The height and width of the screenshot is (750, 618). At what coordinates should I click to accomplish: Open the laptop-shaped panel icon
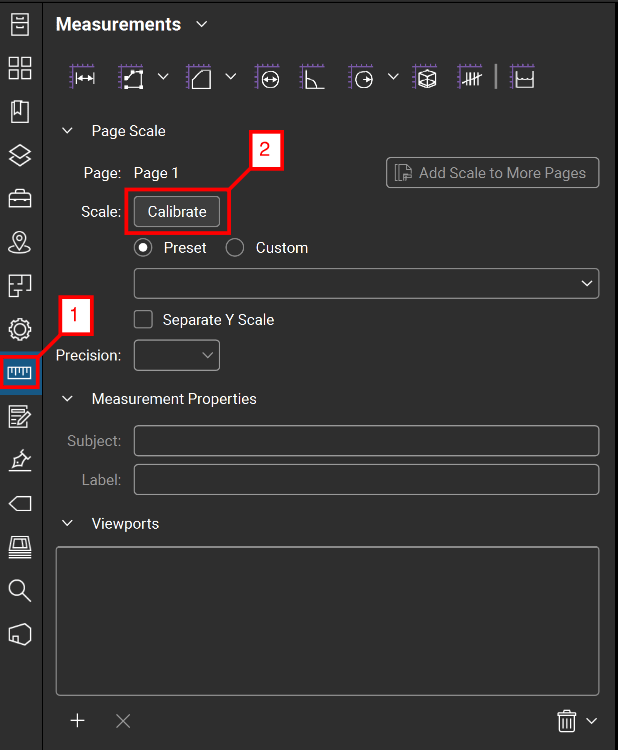point(20,547)
